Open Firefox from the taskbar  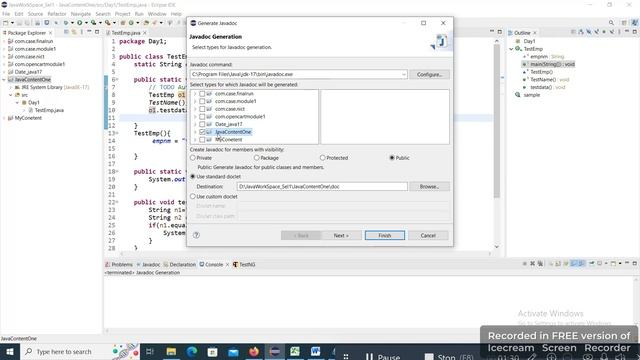[x=254, y=351]
